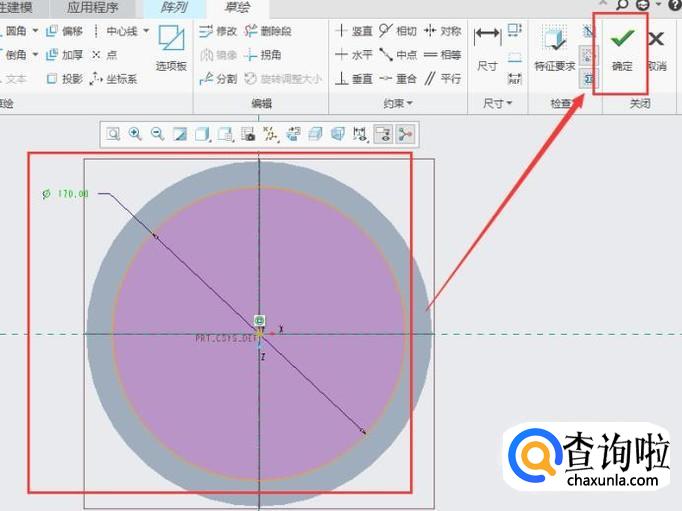
Task: Click the sketch view orientation icon
Action: [293, 134]
